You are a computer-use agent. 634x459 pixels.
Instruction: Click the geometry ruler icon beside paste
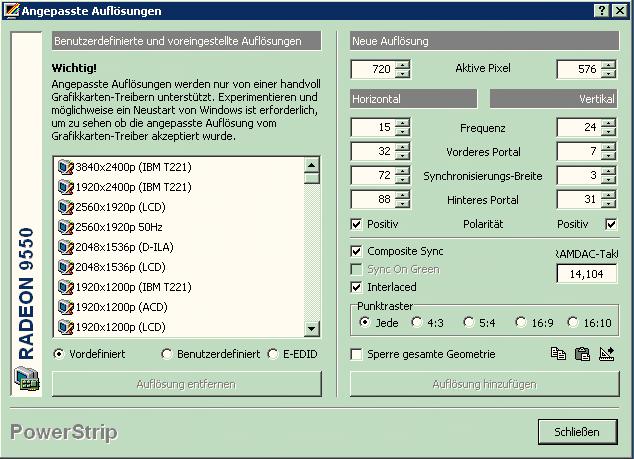point(606,354)
